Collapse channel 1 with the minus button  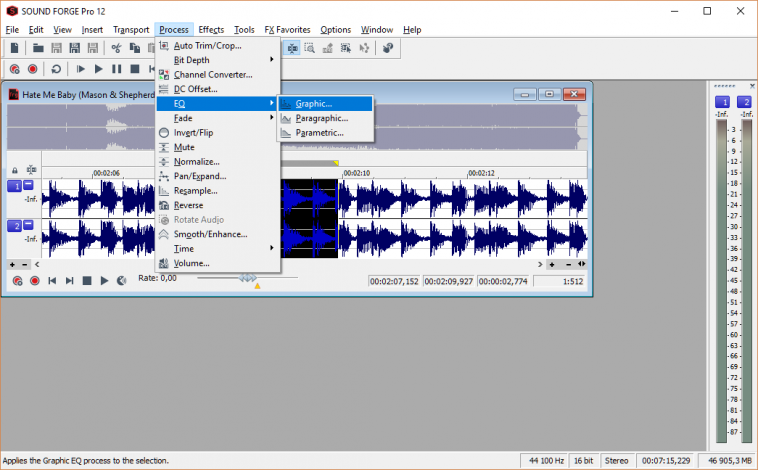point(28,186)
